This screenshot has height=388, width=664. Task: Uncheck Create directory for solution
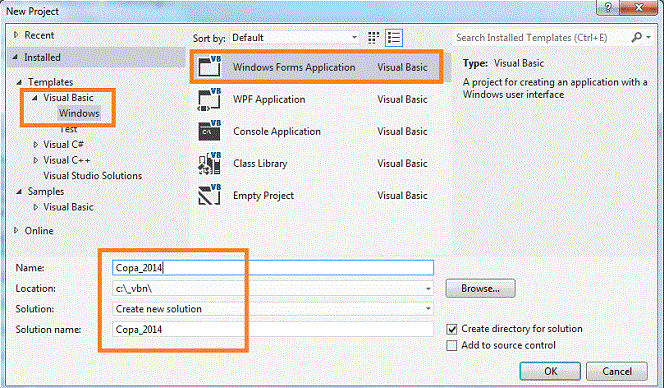click(x=452, y=329)
